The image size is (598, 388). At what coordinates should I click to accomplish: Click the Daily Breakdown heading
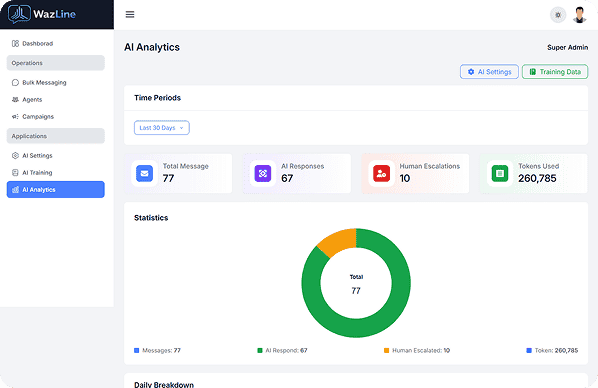164,385
